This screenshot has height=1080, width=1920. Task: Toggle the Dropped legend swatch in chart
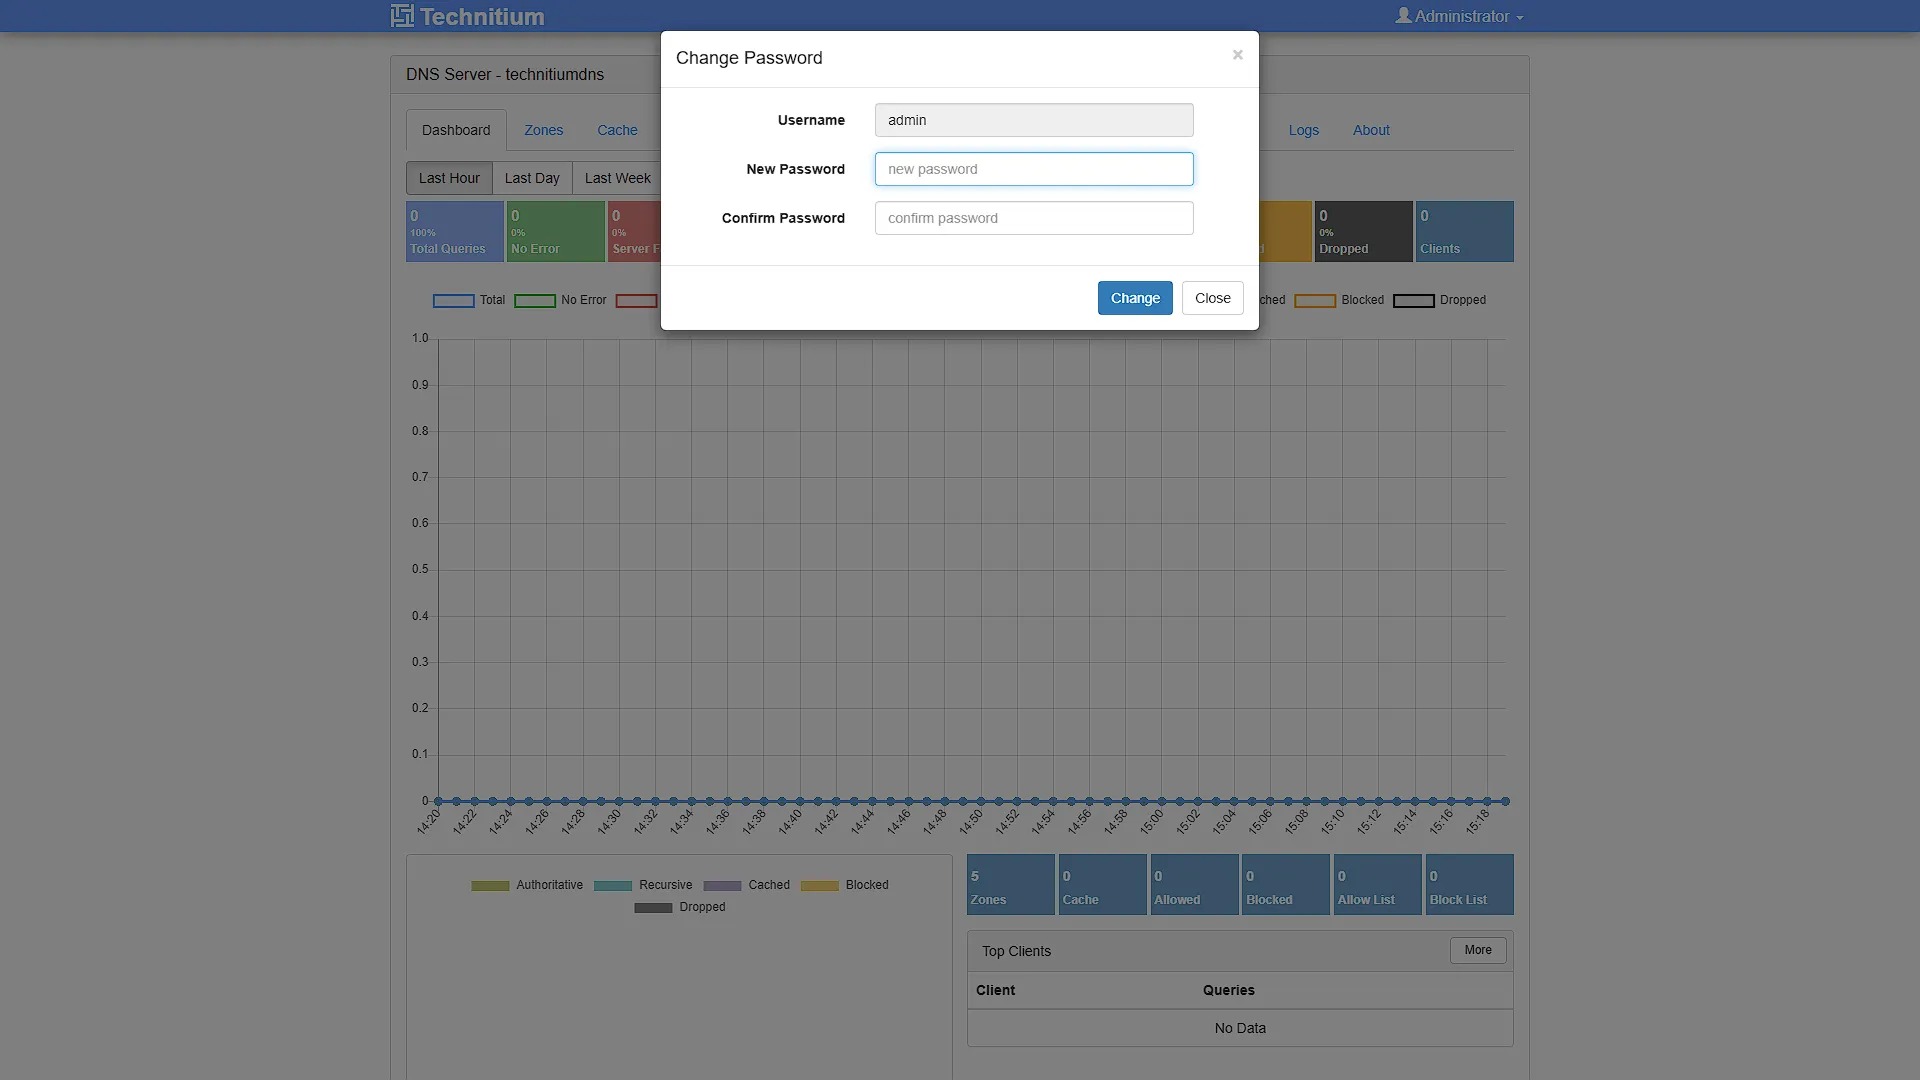[1413, 301]
